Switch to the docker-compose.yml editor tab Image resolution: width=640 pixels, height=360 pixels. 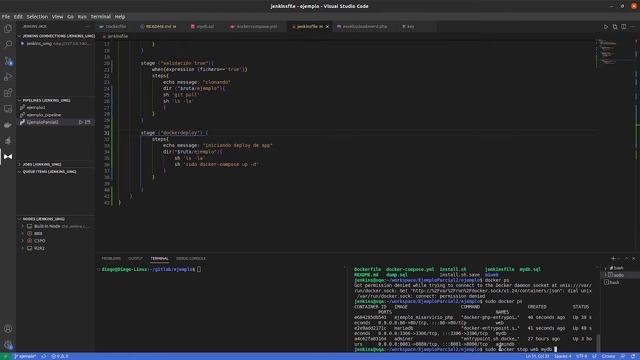(x=256, y=27)
